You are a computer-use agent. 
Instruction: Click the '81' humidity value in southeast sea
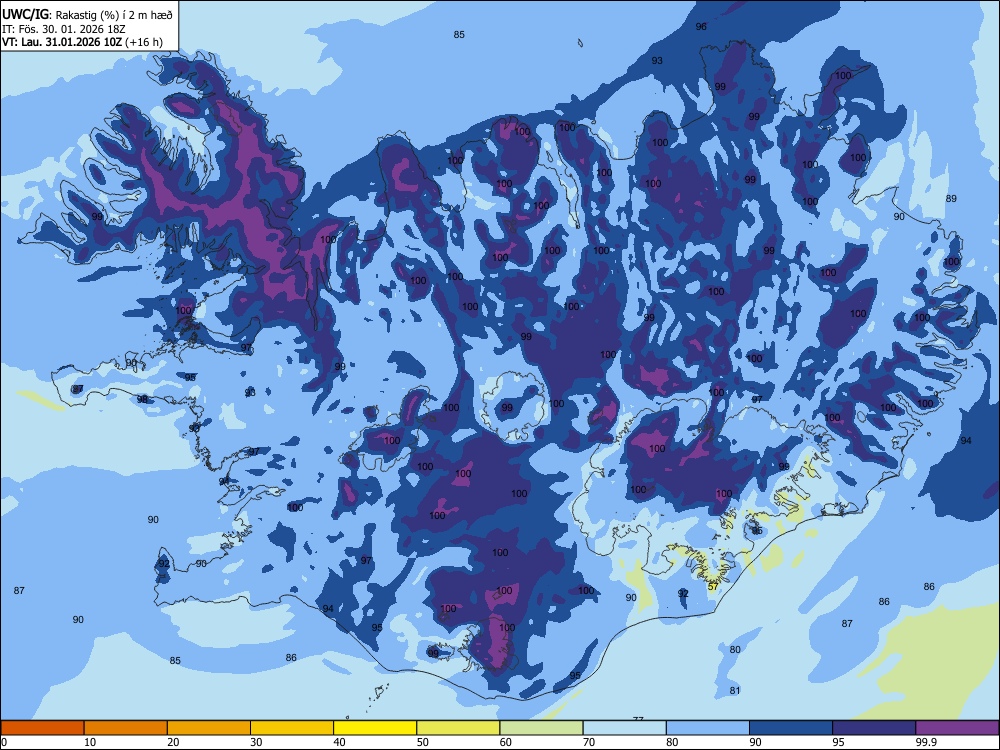(x=735, y=690)
